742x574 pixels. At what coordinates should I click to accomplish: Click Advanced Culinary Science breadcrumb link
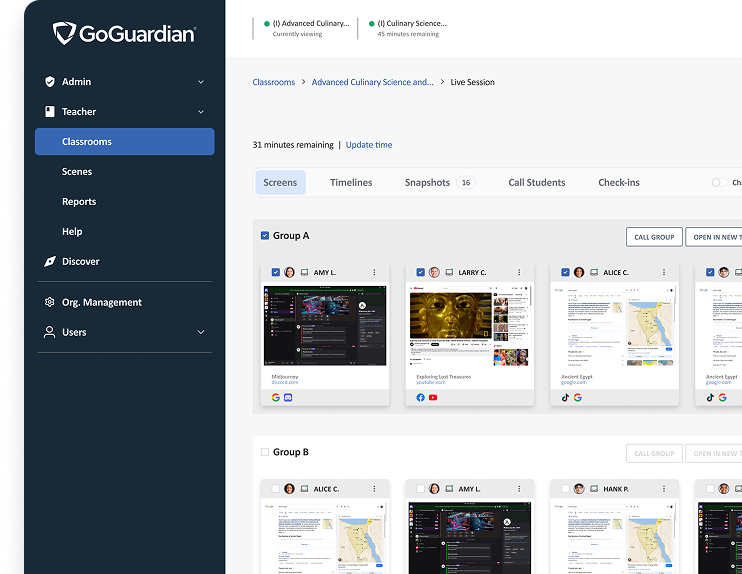(x=372, y=82)
